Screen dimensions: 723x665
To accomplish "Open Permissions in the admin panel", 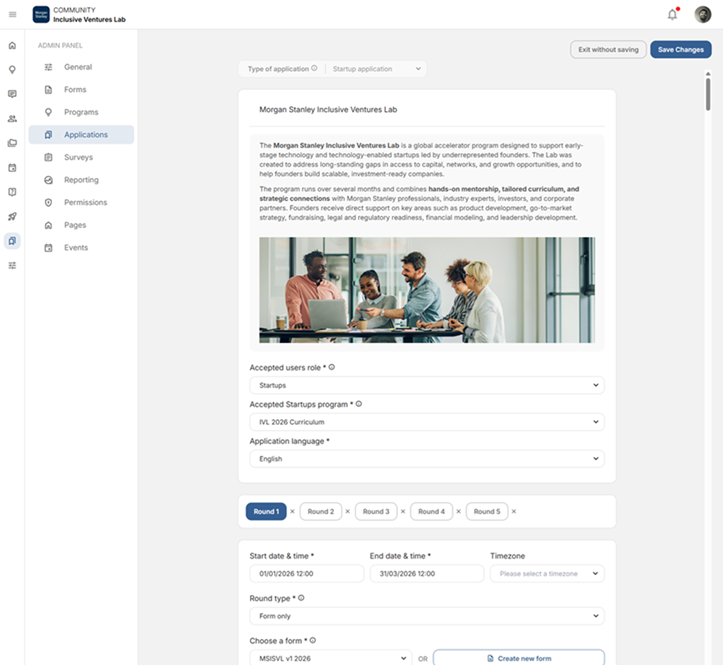I will tap(81, 202).
